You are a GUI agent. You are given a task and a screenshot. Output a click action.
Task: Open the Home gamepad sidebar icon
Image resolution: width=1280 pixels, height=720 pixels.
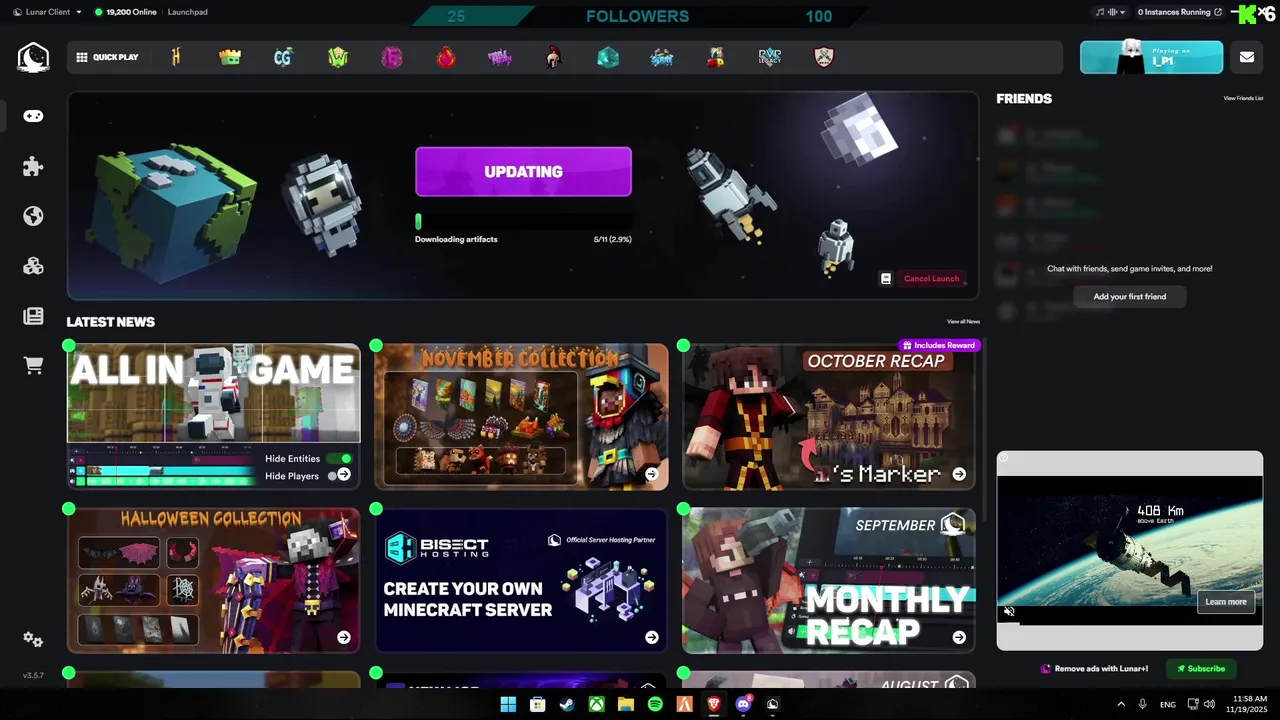click(33, 116)
